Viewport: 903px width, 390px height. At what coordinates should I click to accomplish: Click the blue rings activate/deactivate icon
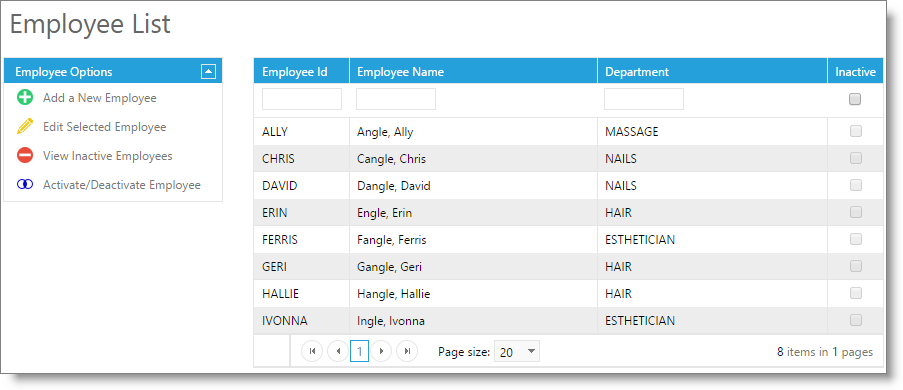coord(25,184)
